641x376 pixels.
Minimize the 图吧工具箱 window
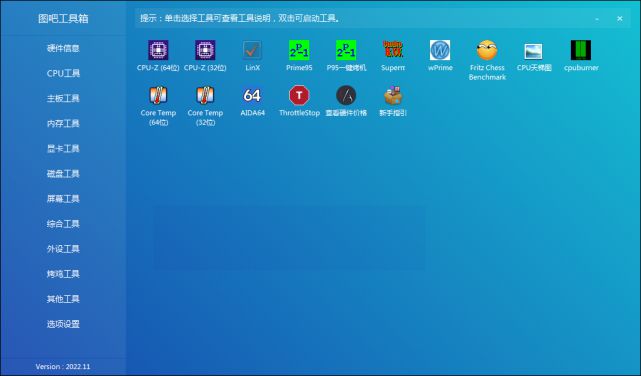[597, 19]
